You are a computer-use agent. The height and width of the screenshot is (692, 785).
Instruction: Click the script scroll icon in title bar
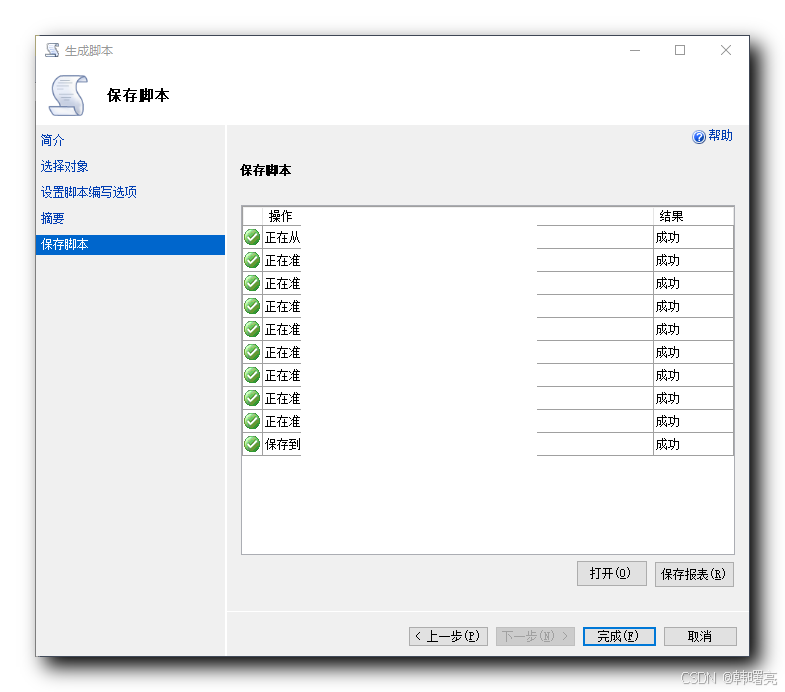pyautogui.click(x=52, y=50)
